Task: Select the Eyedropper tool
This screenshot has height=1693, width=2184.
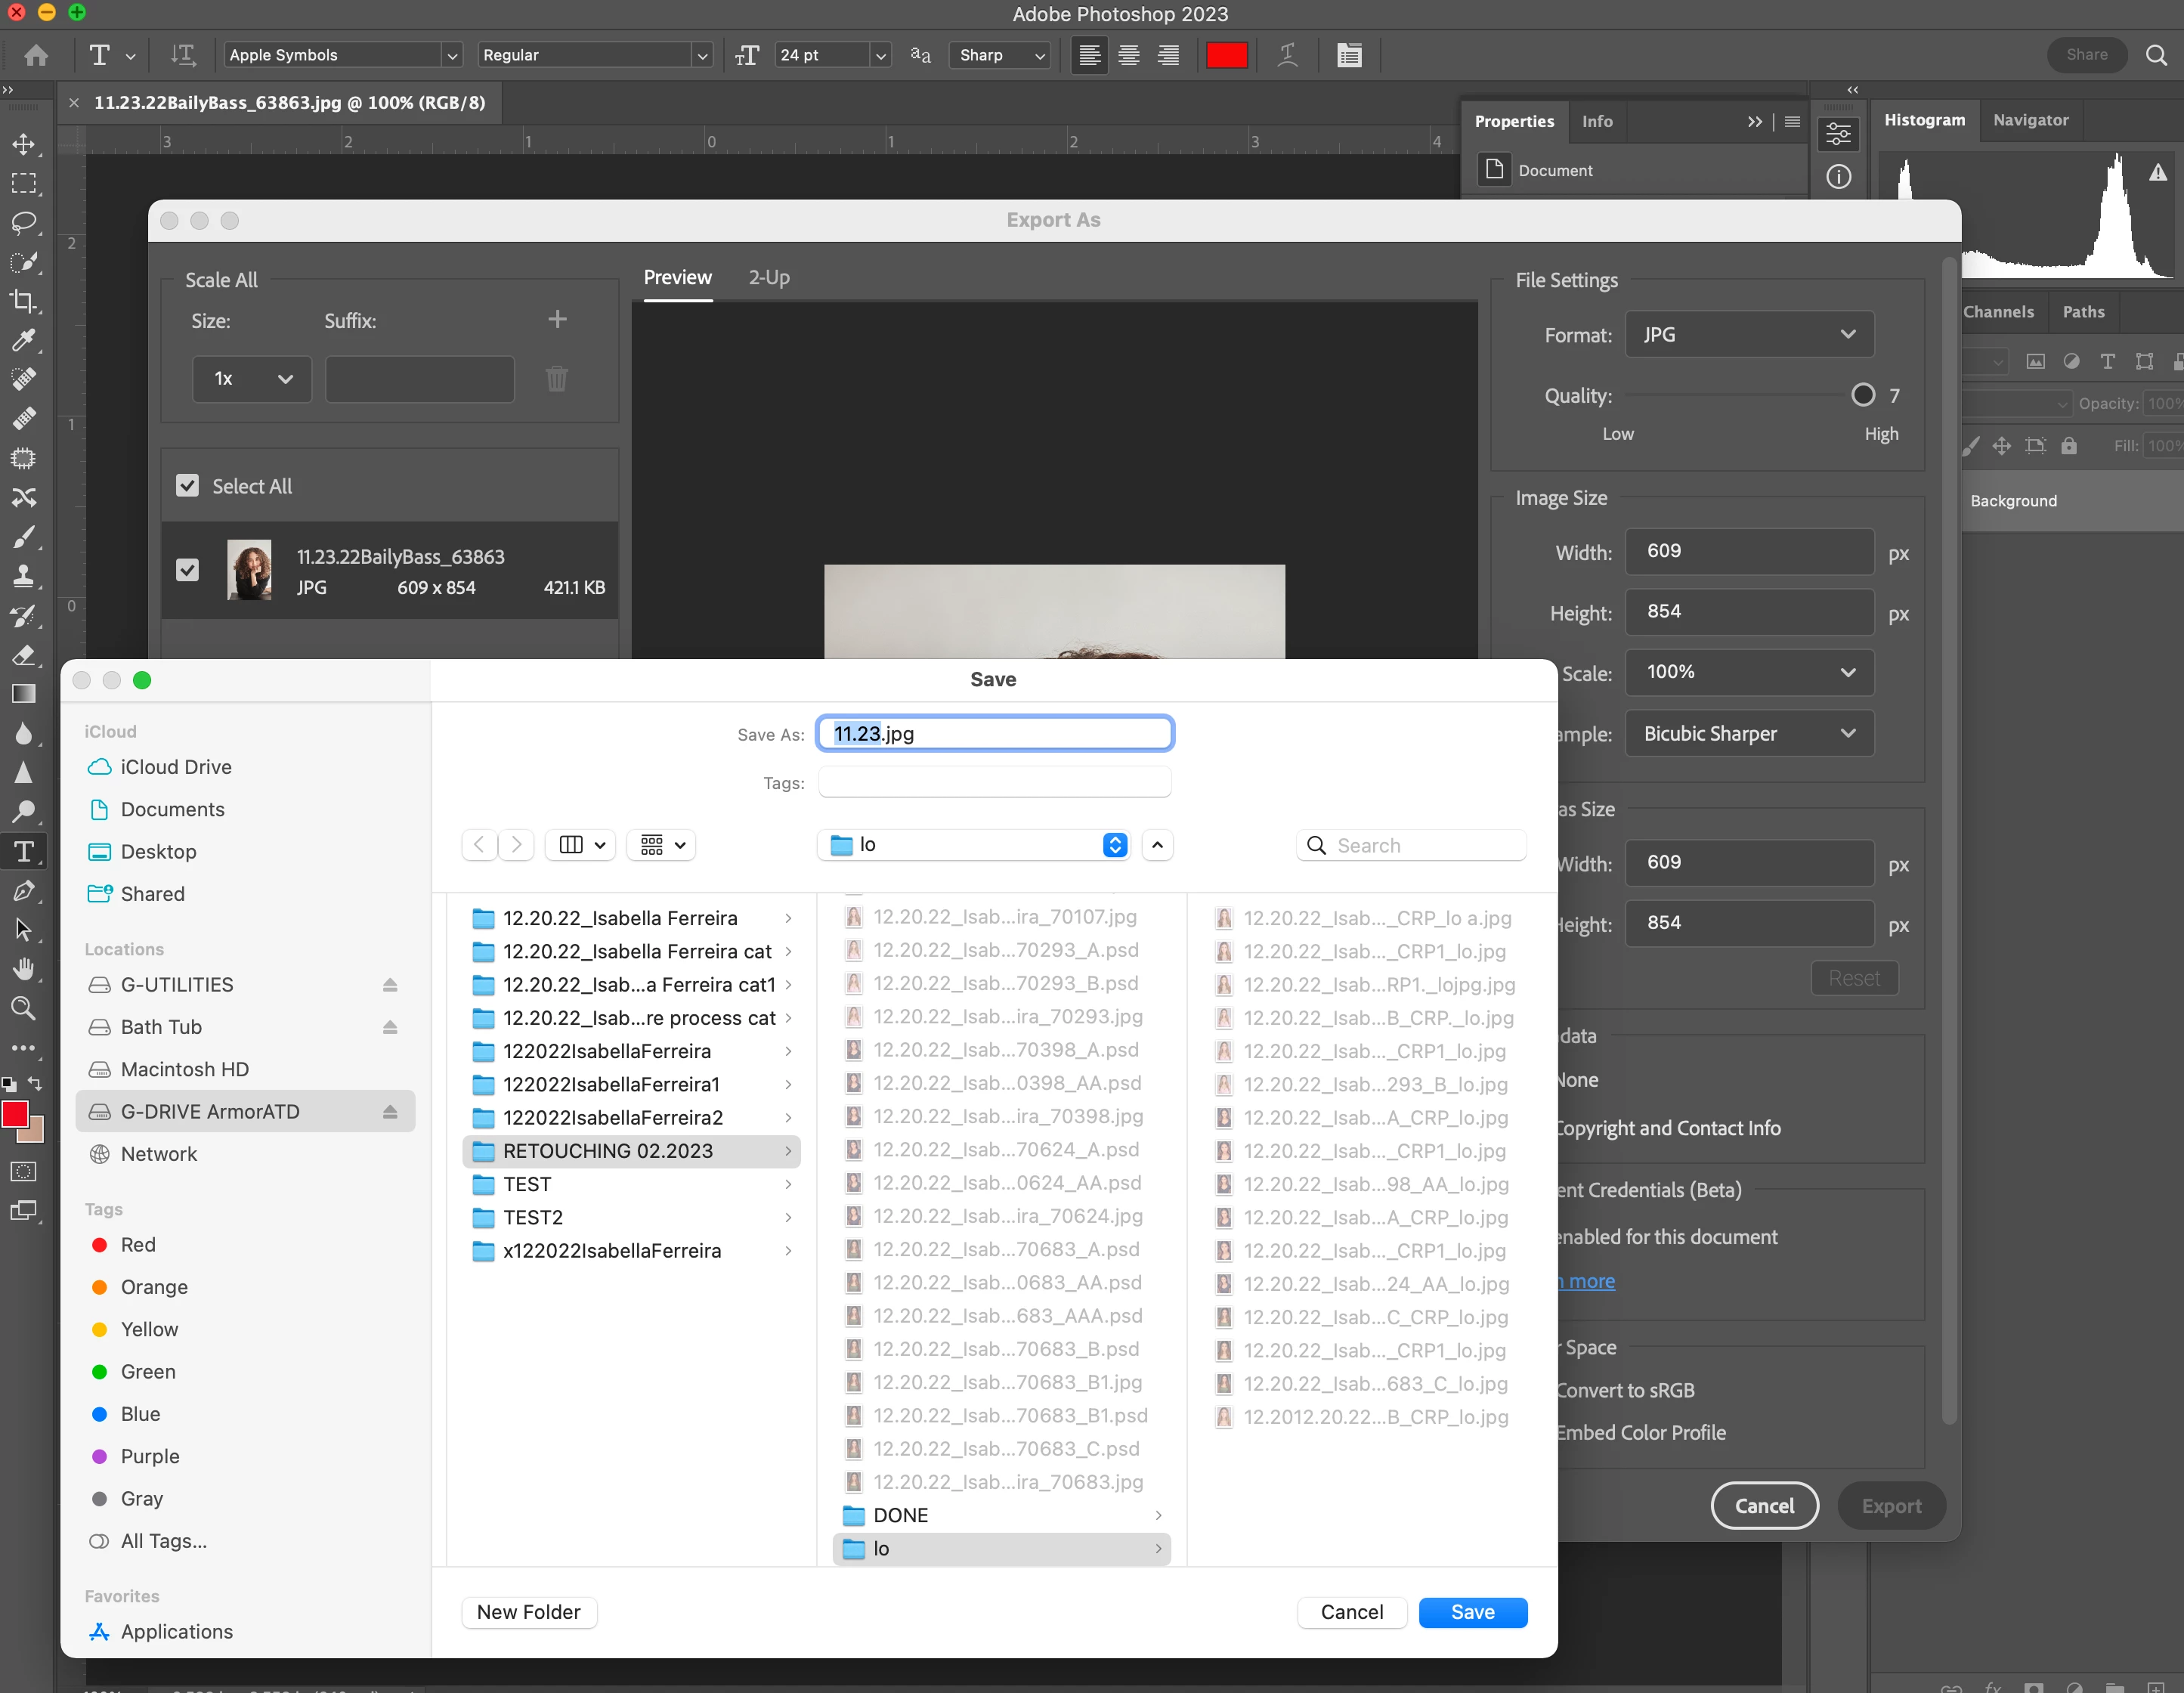Action: click(x=24, y=340)
